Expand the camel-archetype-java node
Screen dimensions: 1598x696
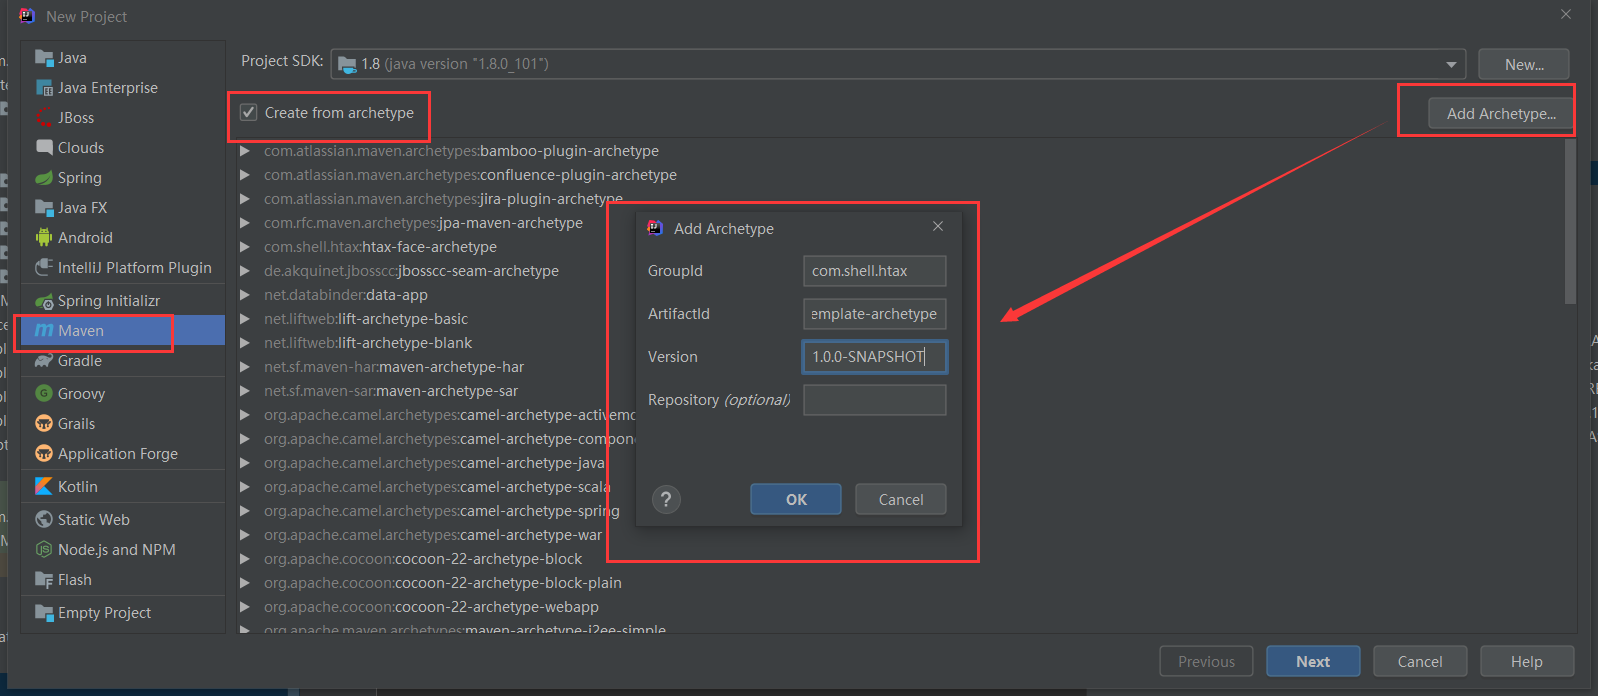click(245, 463)
